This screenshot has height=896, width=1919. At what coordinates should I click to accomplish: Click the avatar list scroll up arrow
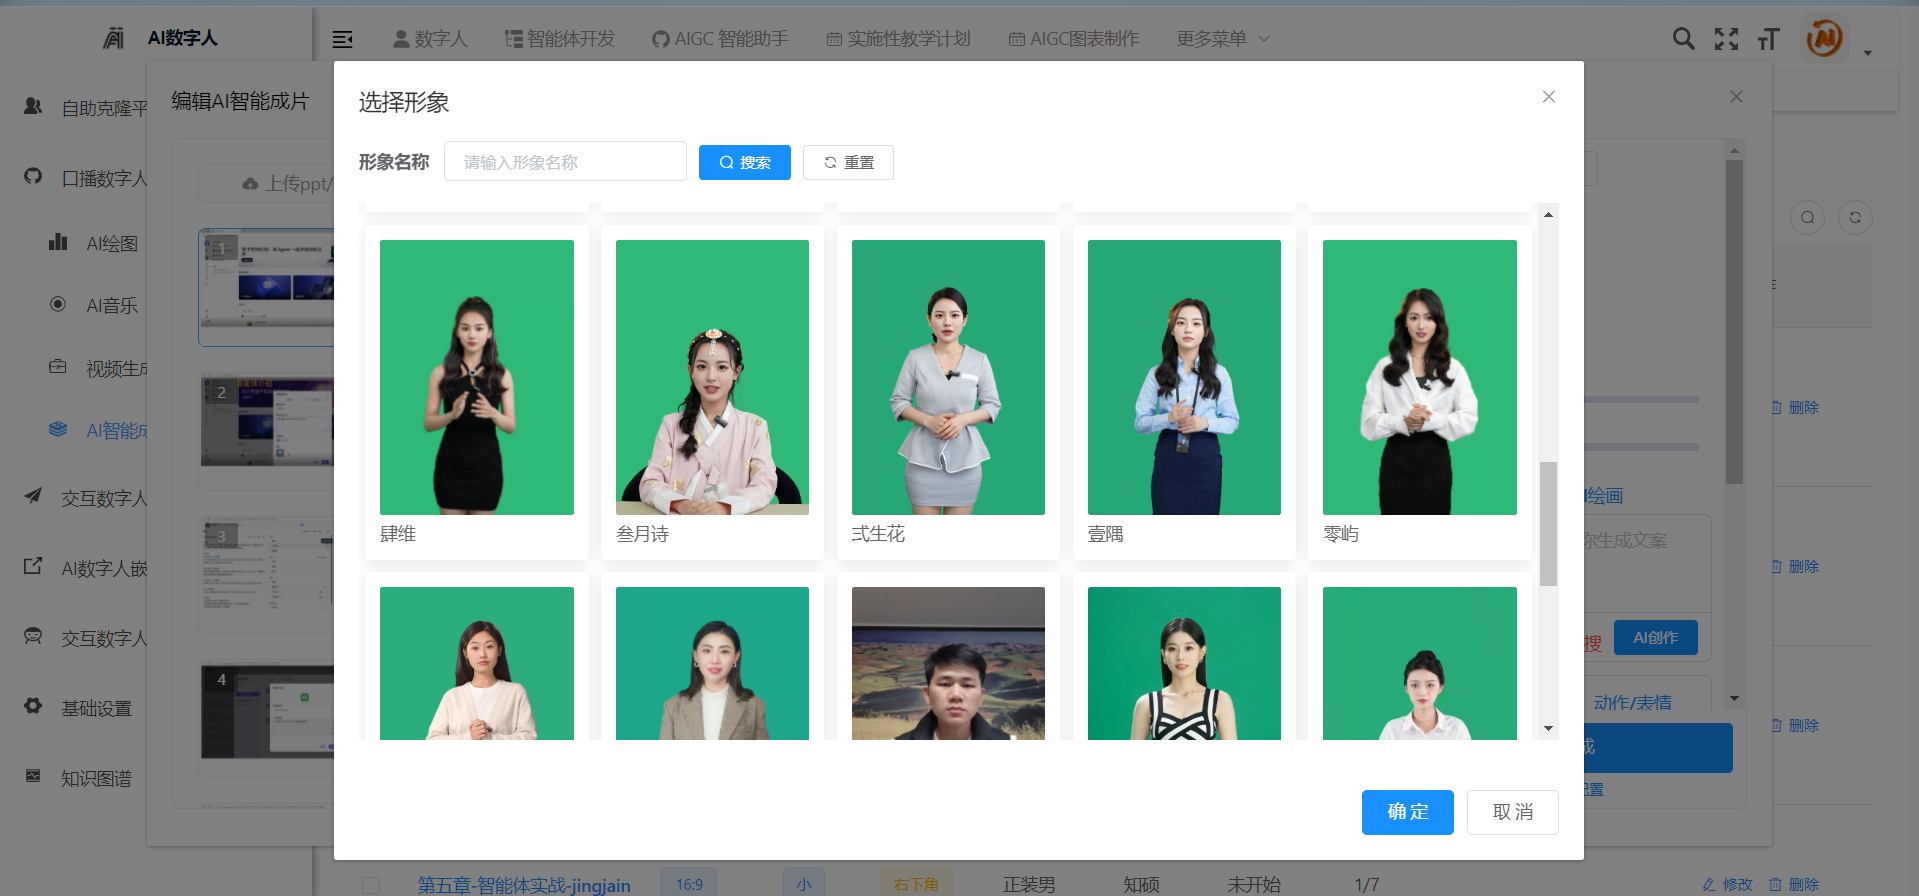(x=1548, y=214)
